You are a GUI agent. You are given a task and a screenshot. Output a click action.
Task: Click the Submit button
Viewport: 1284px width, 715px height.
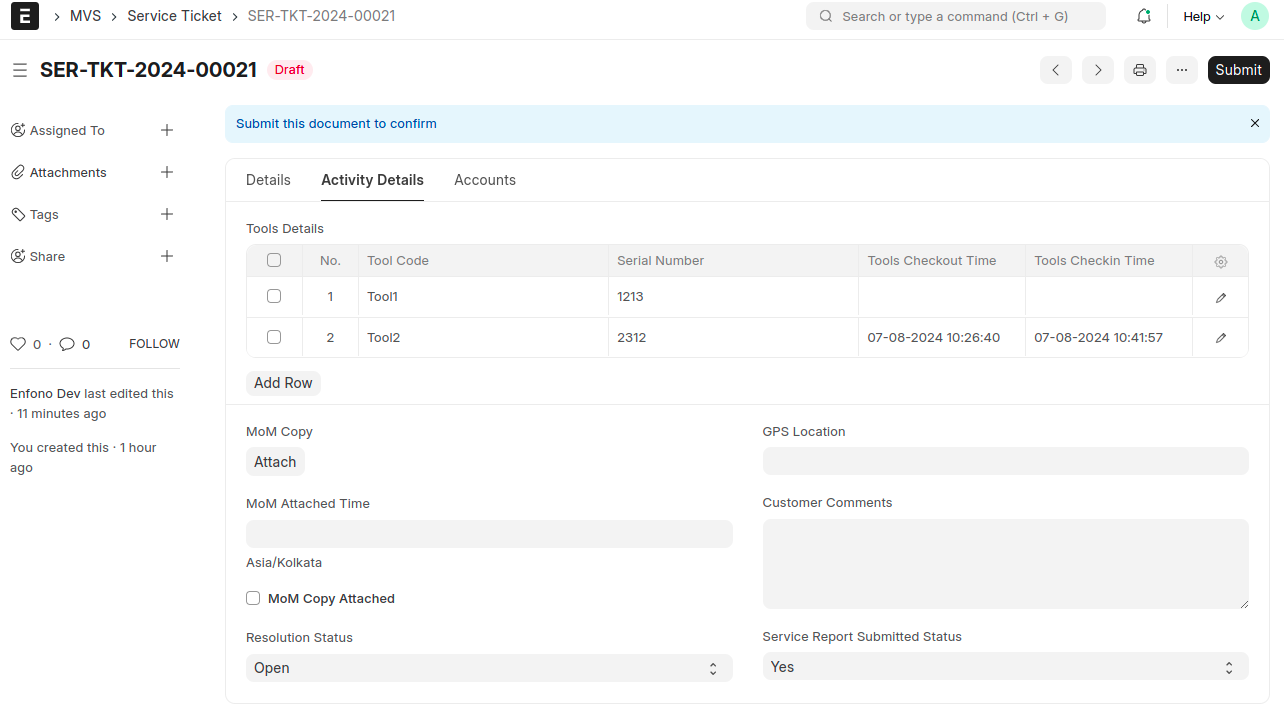coord(1238,70)
